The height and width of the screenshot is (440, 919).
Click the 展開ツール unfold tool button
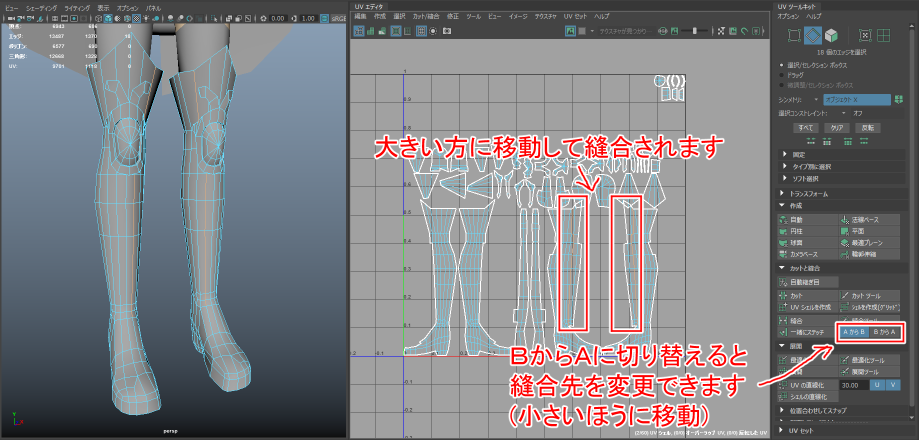(869, 371)
